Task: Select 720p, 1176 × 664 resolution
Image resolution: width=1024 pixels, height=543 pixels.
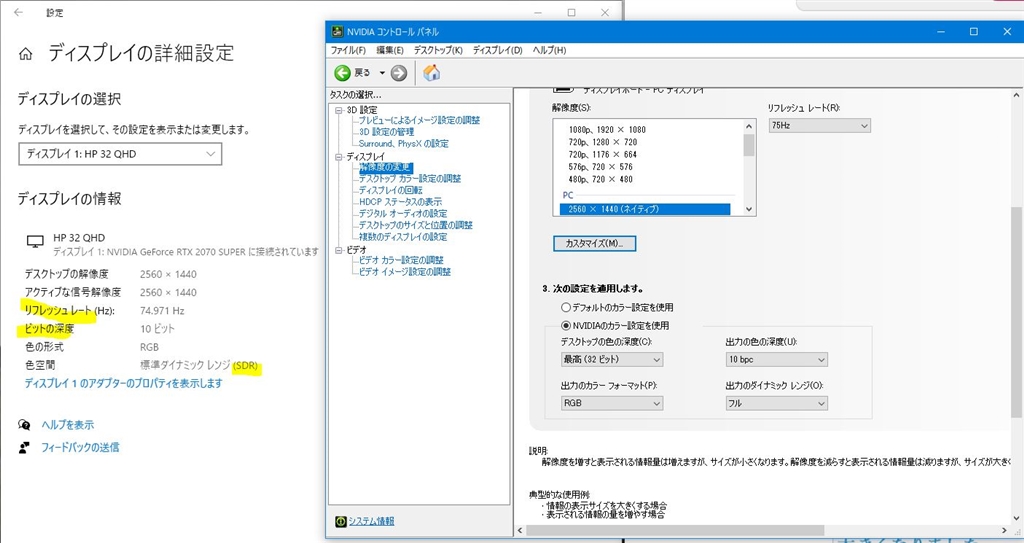Action: pos(602,154)
